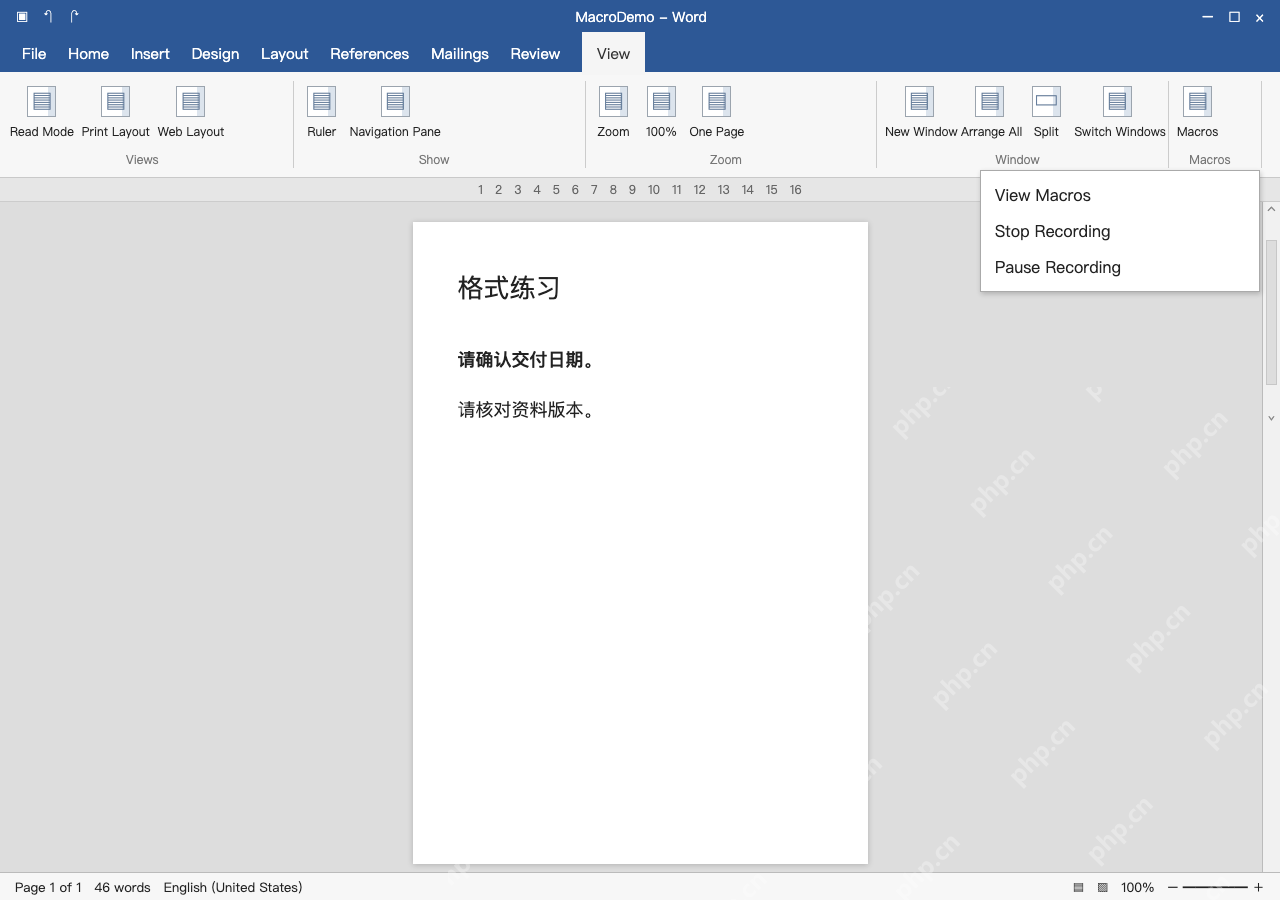Select Stop Recording in Macros menu

point(1119,231)
